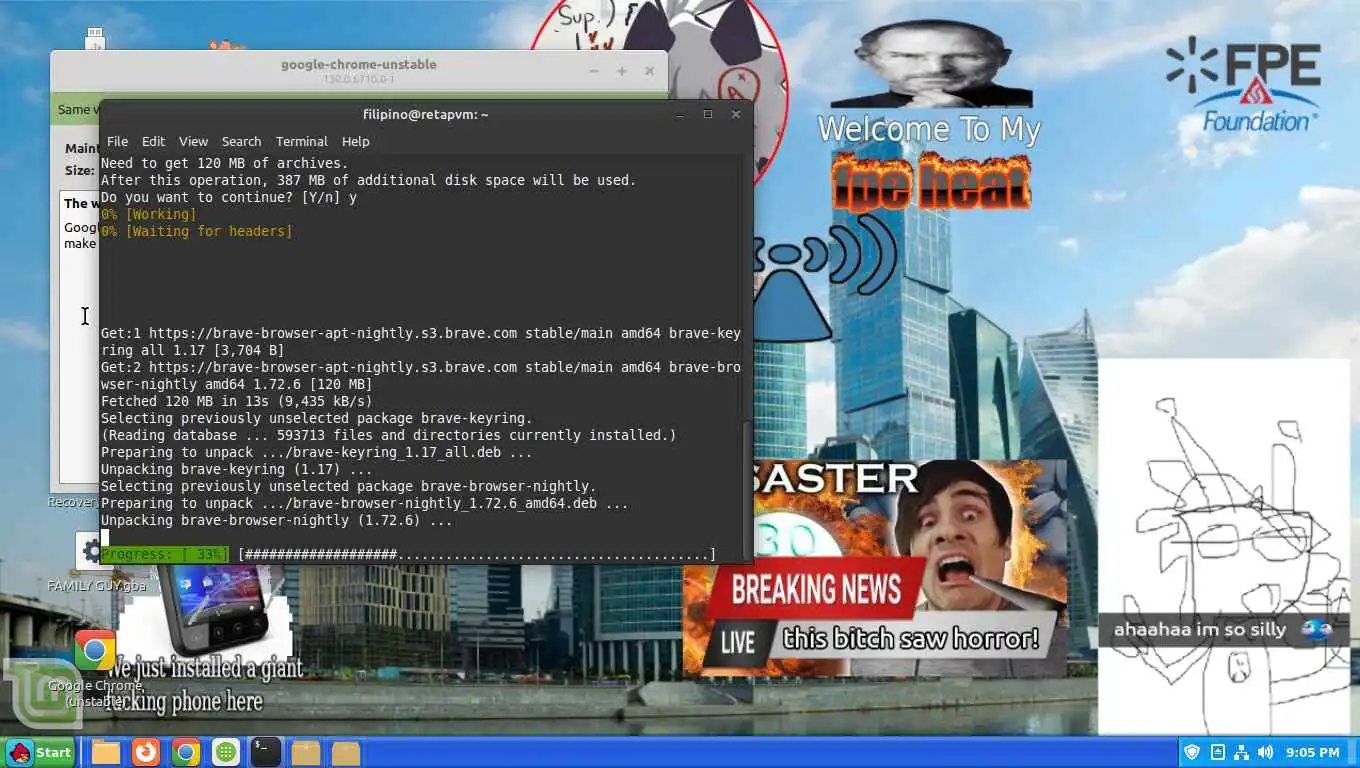Click the 'After this operation, 387 MB' line
The width and height of the screenshot is (1360, 768).
pyautogui.click(x=369, y=180)
